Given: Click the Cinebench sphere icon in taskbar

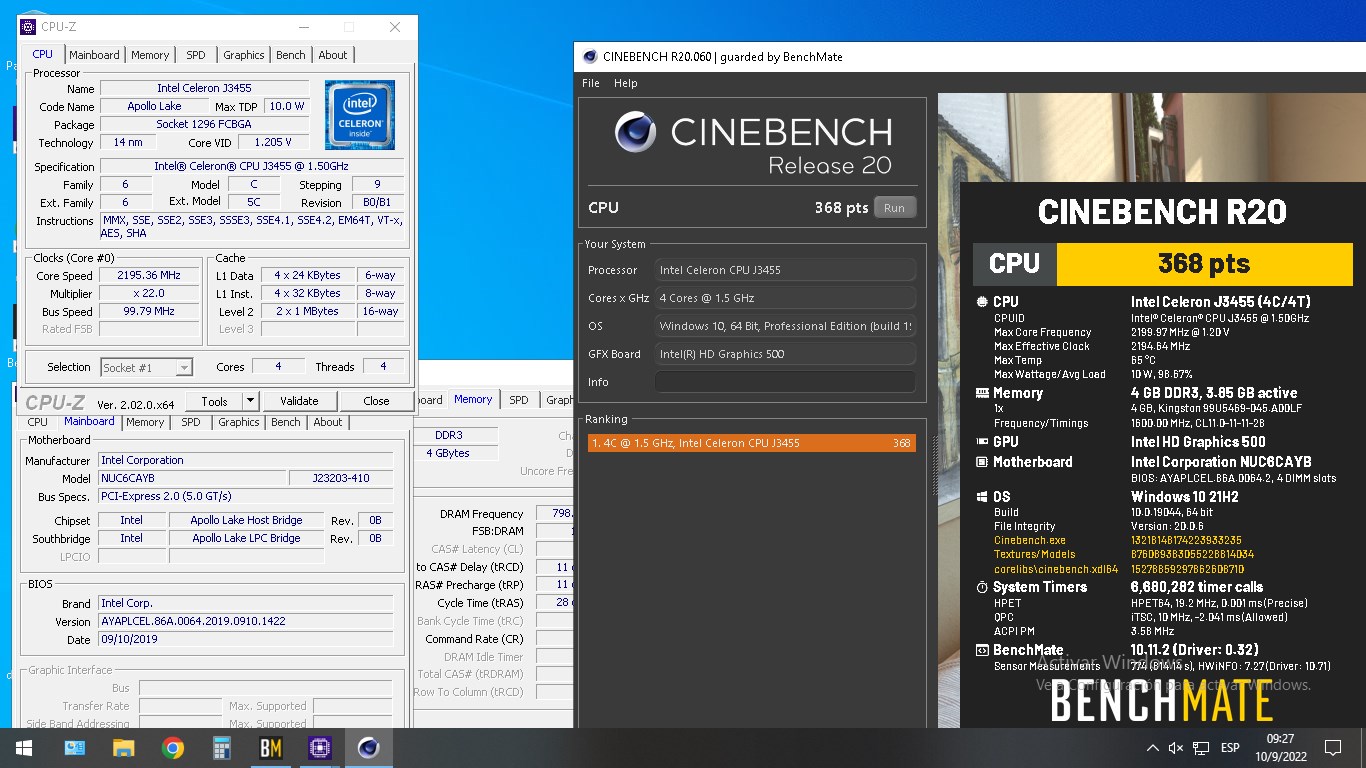Looking at the screenshot, I should pos(369,748).
